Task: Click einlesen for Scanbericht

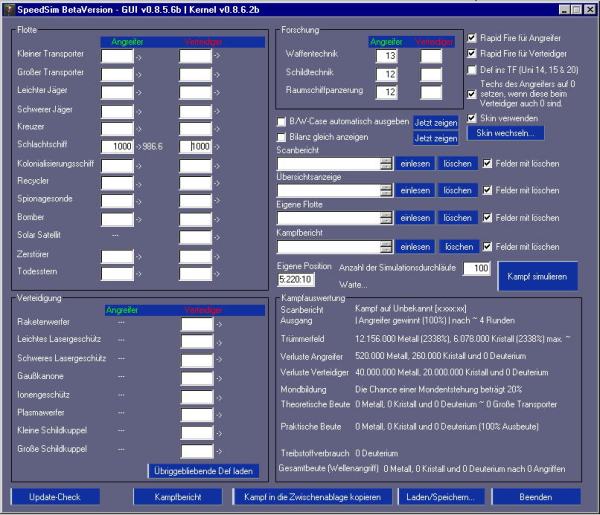Action: (415, 164)
